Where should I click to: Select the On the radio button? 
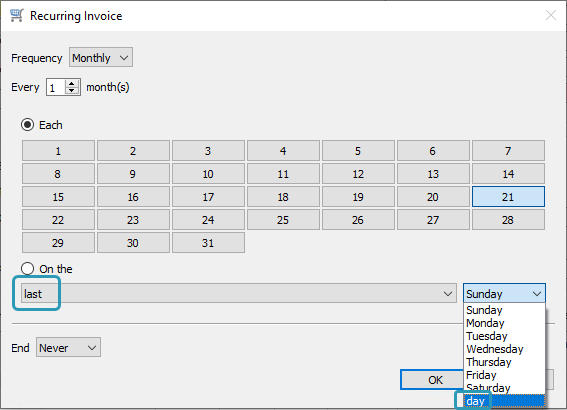[27, 269]
